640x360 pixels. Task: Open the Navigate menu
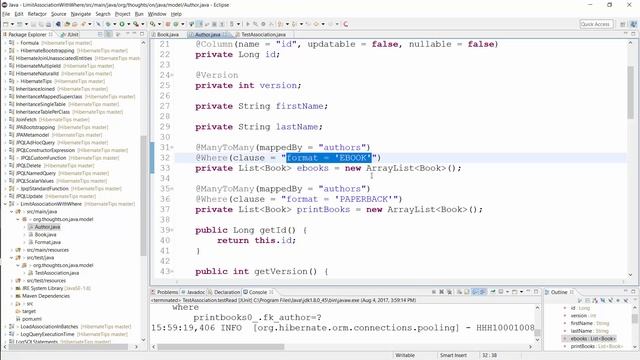[x=81, y=14]
